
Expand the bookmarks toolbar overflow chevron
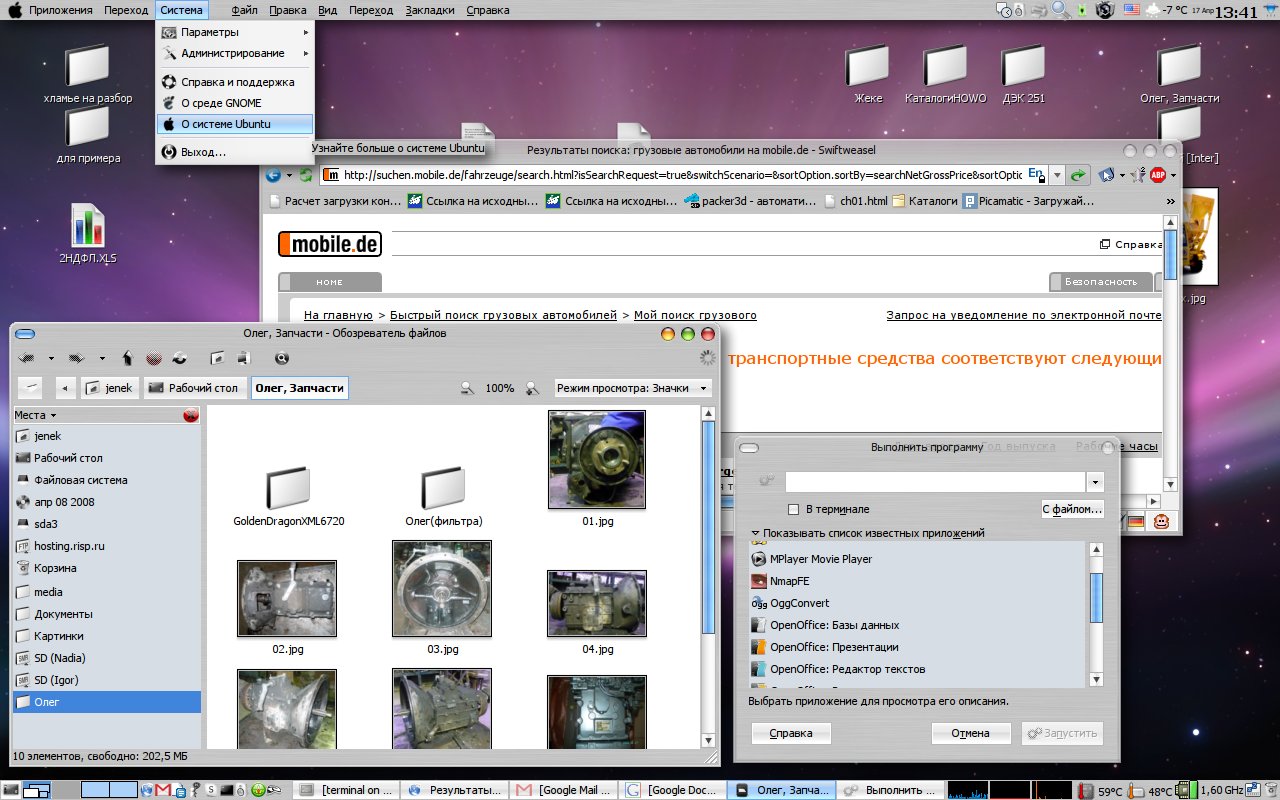1171,201
